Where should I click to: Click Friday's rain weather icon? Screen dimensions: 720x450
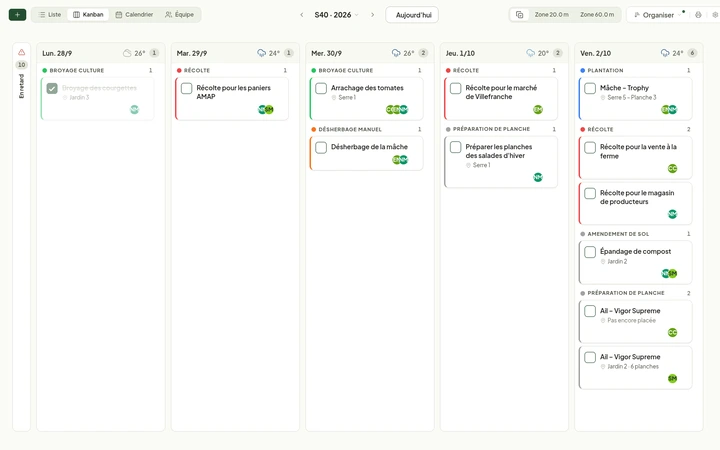coord(665,53)
